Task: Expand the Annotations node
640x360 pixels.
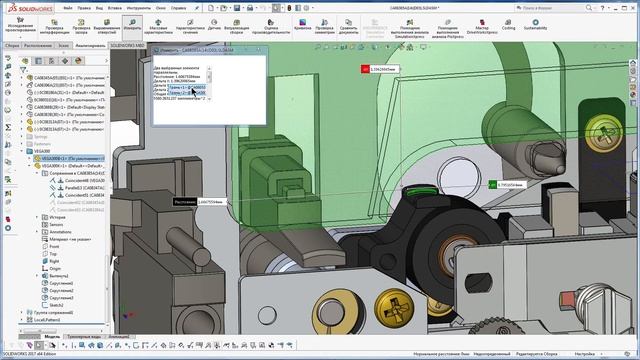Action: [x=36, y=232]
